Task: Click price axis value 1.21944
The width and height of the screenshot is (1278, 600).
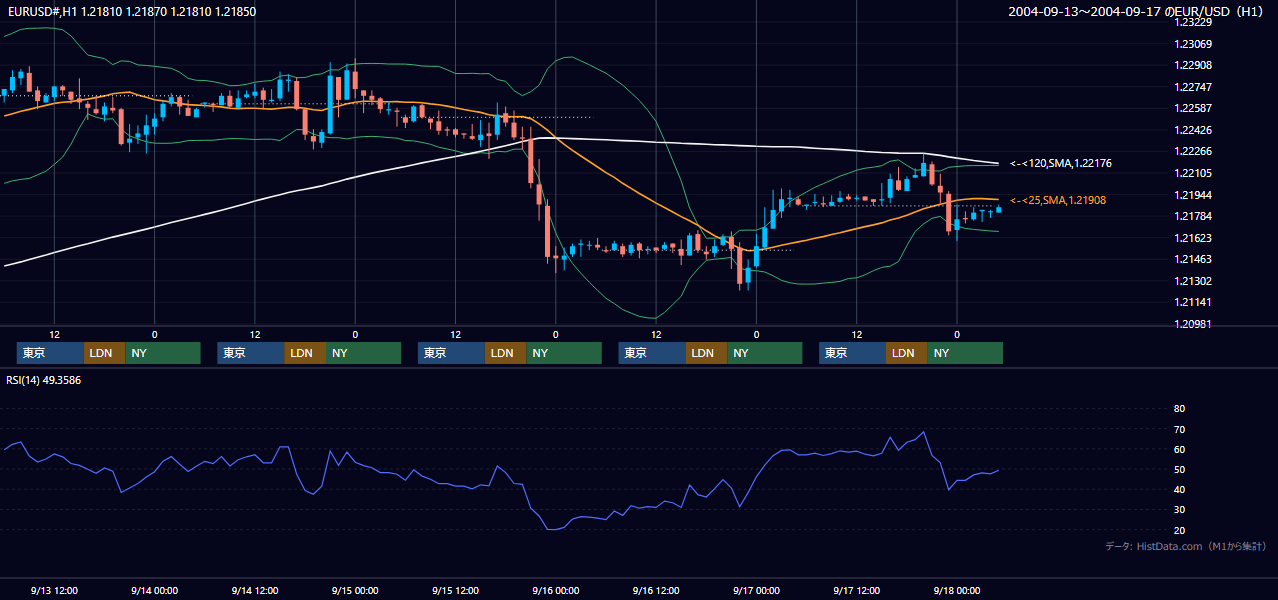Action: [1193, 195]
